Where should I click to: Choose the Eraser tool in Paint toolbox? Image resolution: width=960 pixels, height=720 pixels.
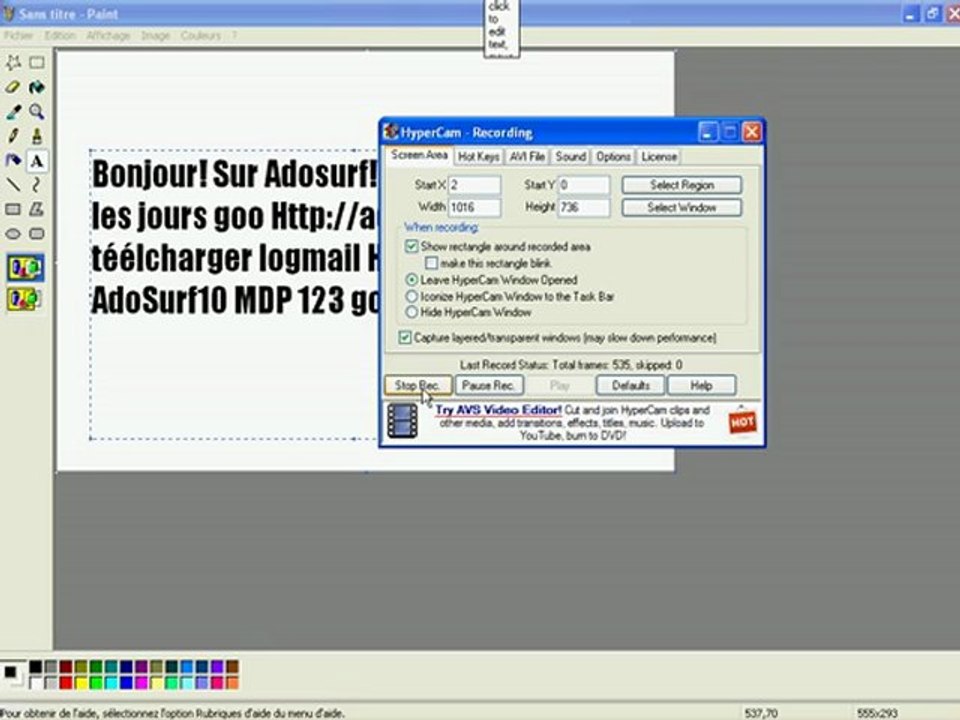13,87
